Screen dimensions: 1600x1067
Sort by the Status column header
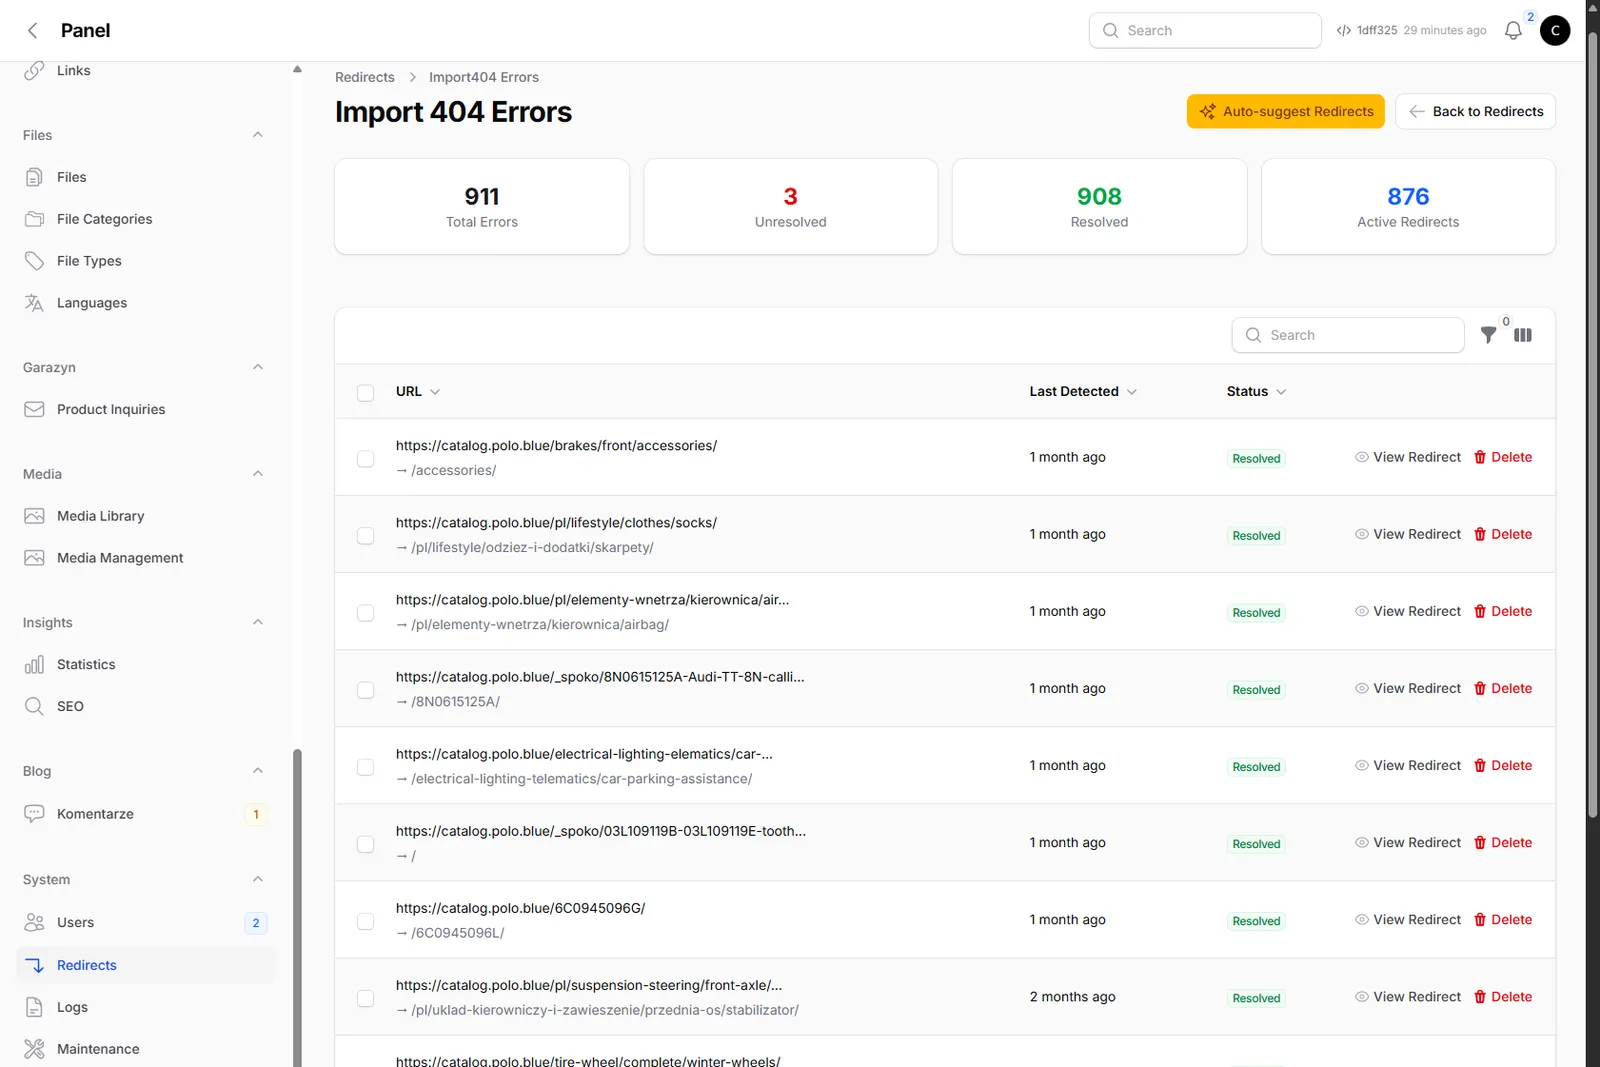[1256, 391]
